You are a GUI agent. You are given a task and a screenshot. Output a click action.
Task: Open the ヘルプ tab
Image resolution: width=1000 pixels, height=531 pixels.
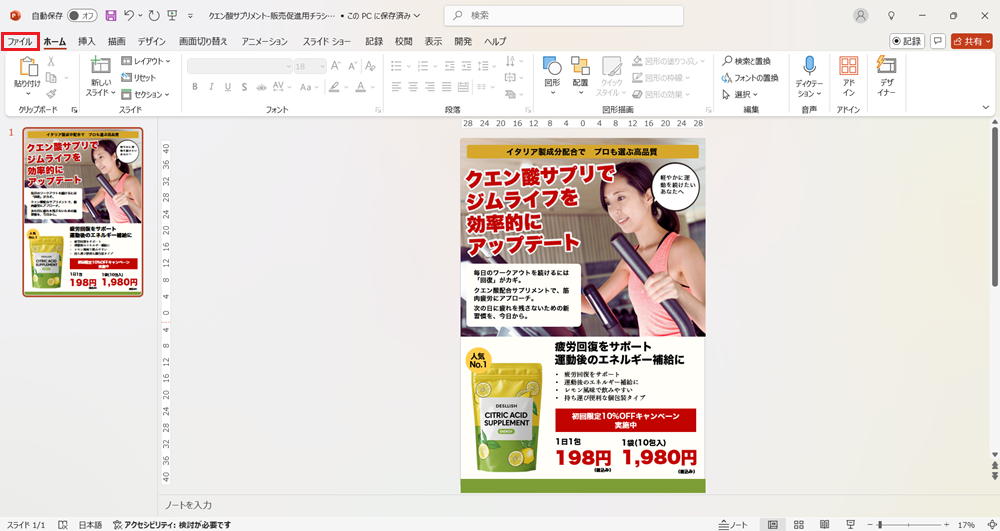495,41
